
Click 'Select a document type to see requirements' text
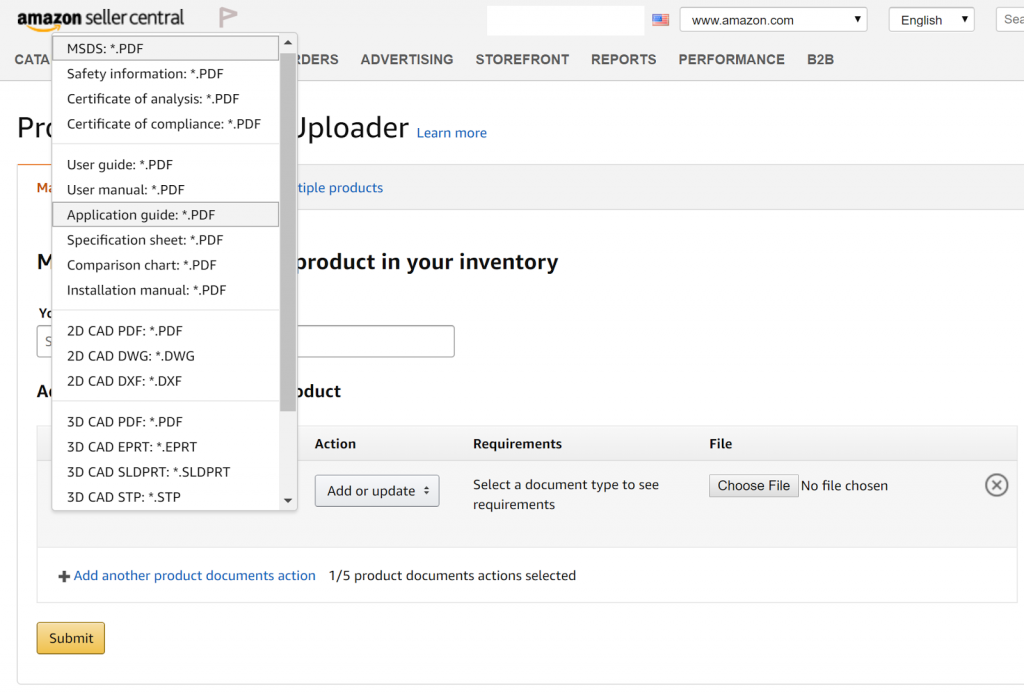[x=566, y=494]
